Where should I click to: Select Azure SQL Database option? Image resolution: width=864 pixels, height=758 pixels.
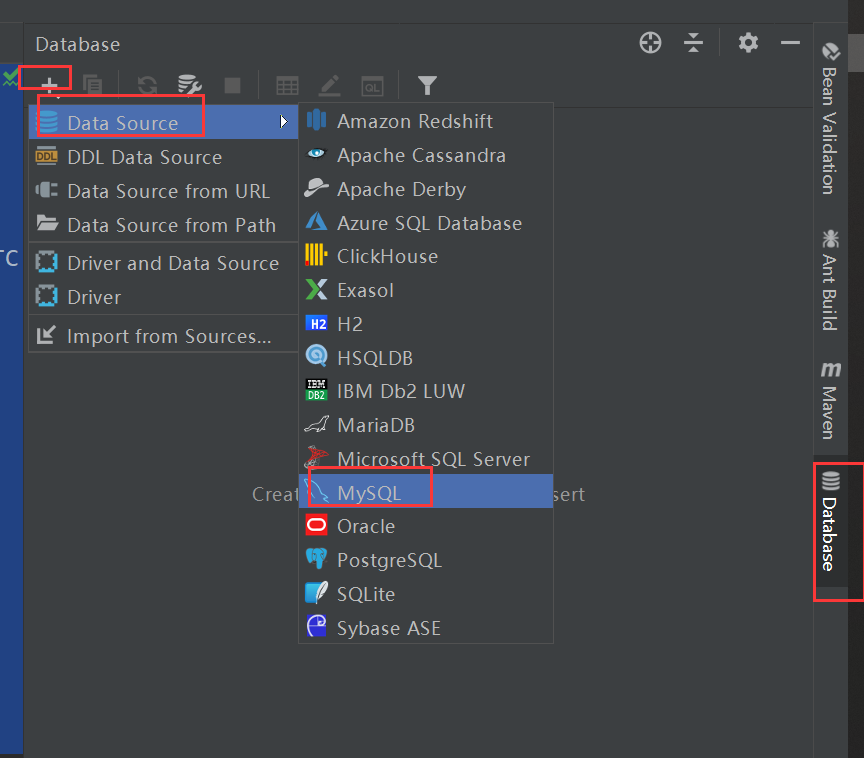[x=426, y=223]
